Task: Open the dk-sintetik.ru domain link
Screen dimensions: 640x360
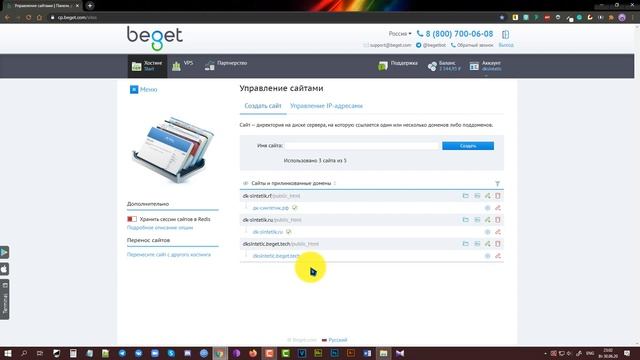Action: 267,232
